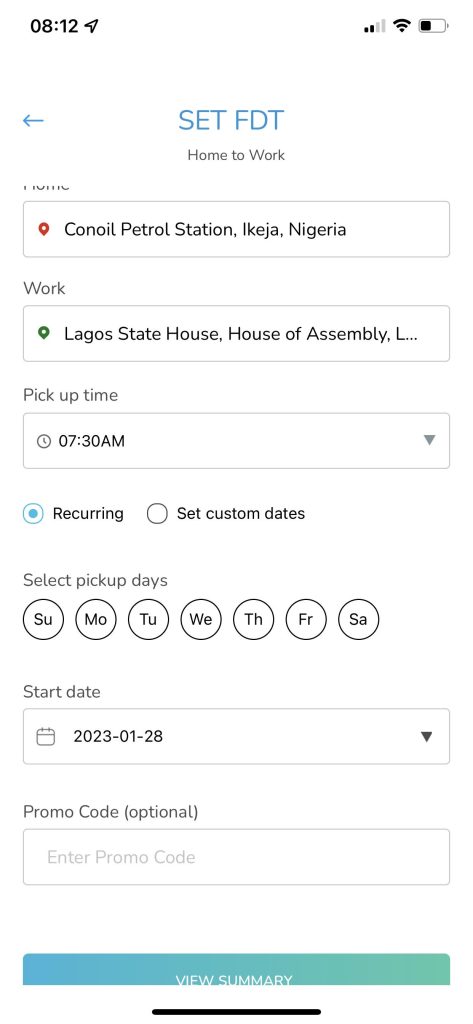Toggle Monday pickup day
Viewport: 473px width, 1024px height.
96,619
